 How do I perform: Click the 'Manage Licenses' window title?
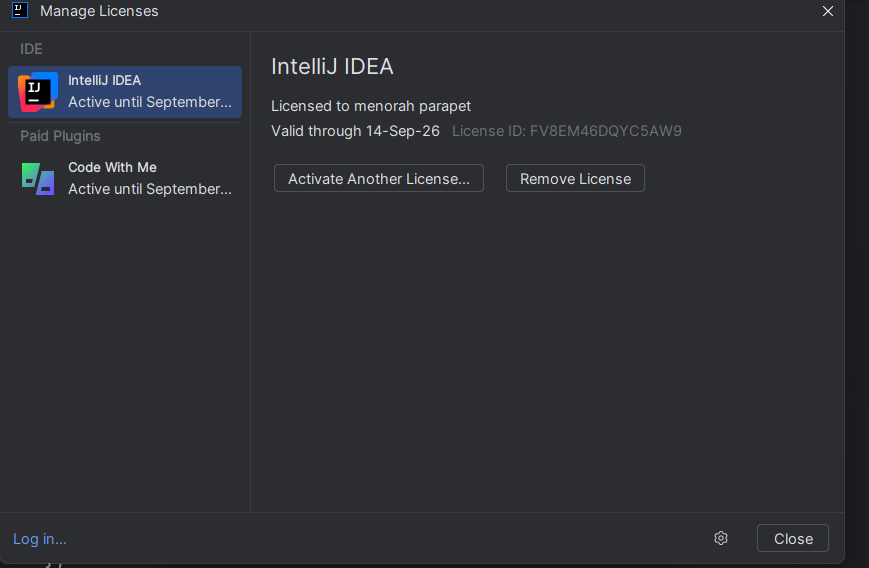coord(99,11)
